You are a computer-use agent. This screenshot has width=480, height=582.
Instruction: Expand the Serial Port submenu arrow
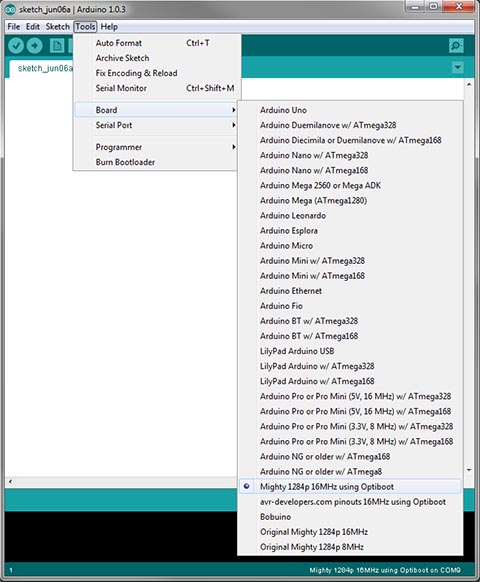(x=234, y=125)
